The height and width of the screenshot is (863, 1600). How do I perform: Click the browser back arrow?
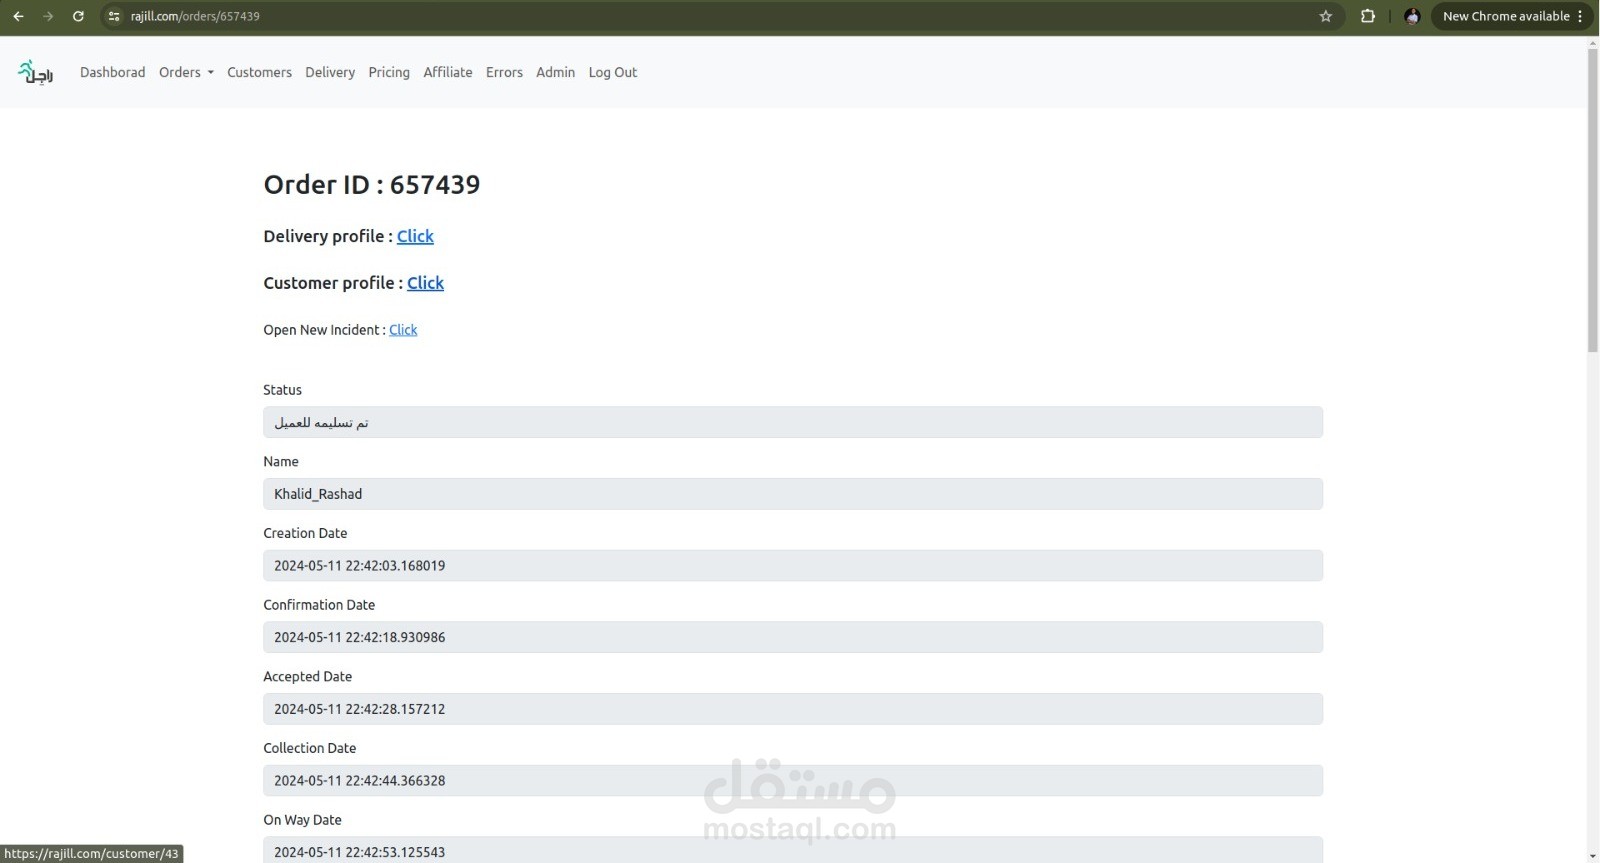pos(18,16)
